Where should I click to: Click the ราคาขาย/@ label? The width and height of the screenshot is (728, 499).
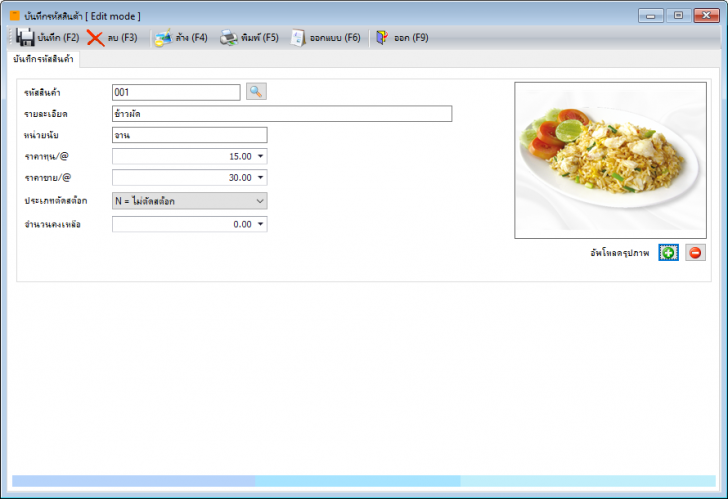click(x=48, y=178)
